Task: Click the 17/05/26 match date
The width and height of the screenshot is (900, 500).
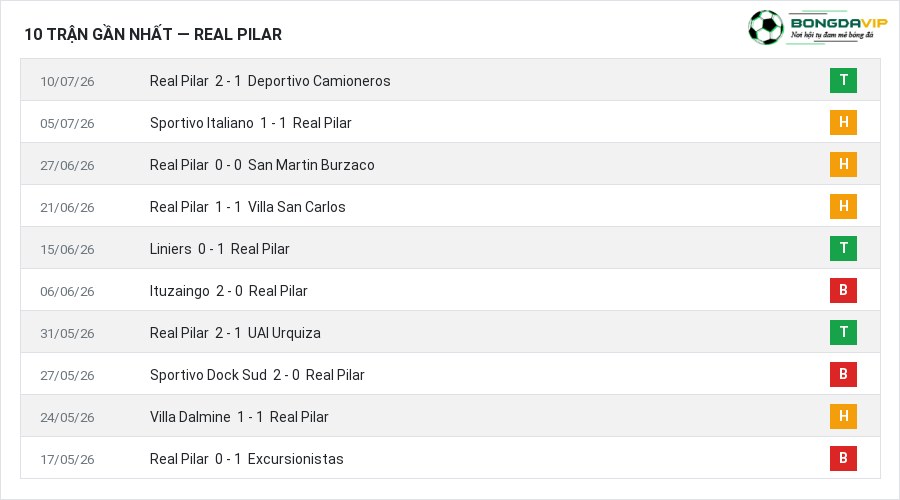Action: click(x=67, y=459)
